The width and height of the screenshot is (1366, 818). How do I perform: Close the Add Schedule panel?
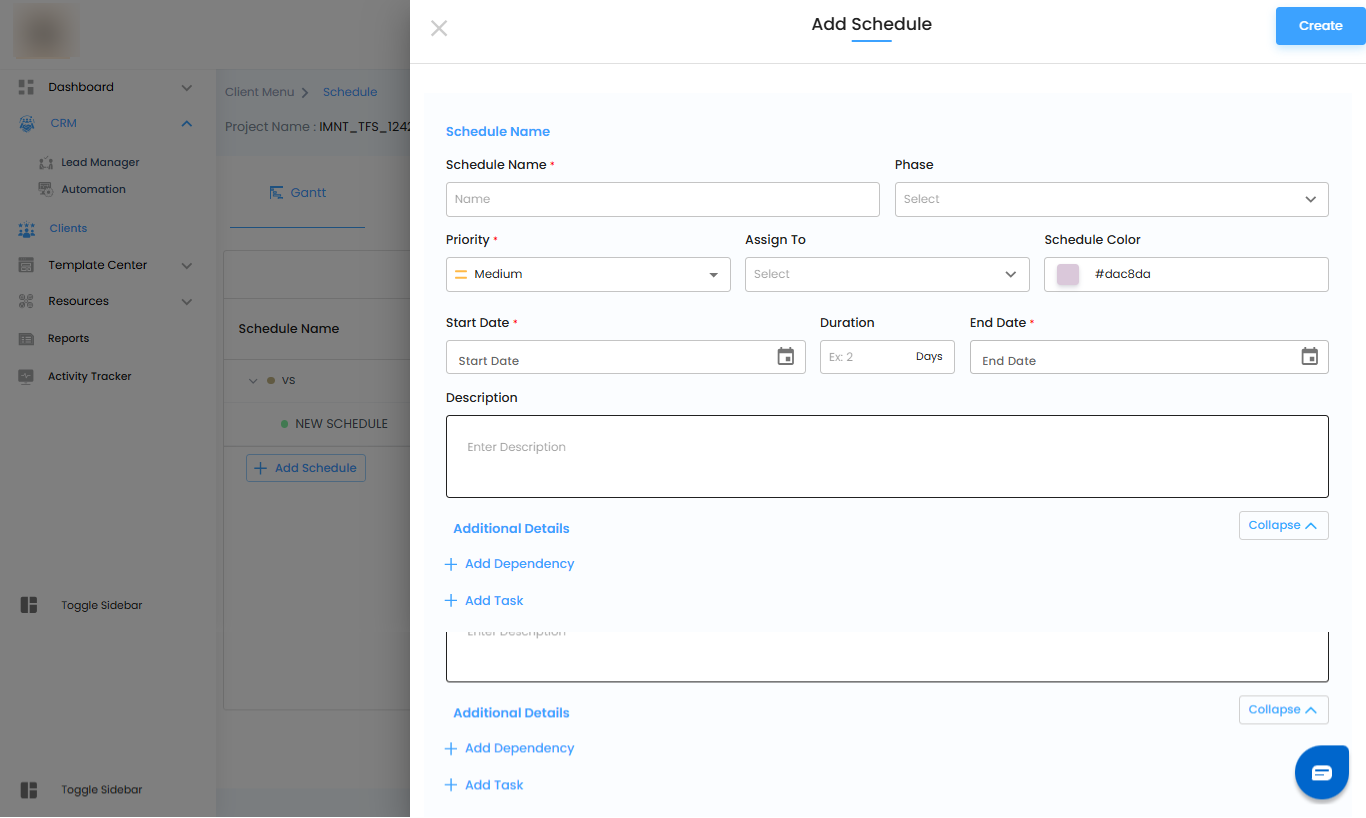pos(439,28)
